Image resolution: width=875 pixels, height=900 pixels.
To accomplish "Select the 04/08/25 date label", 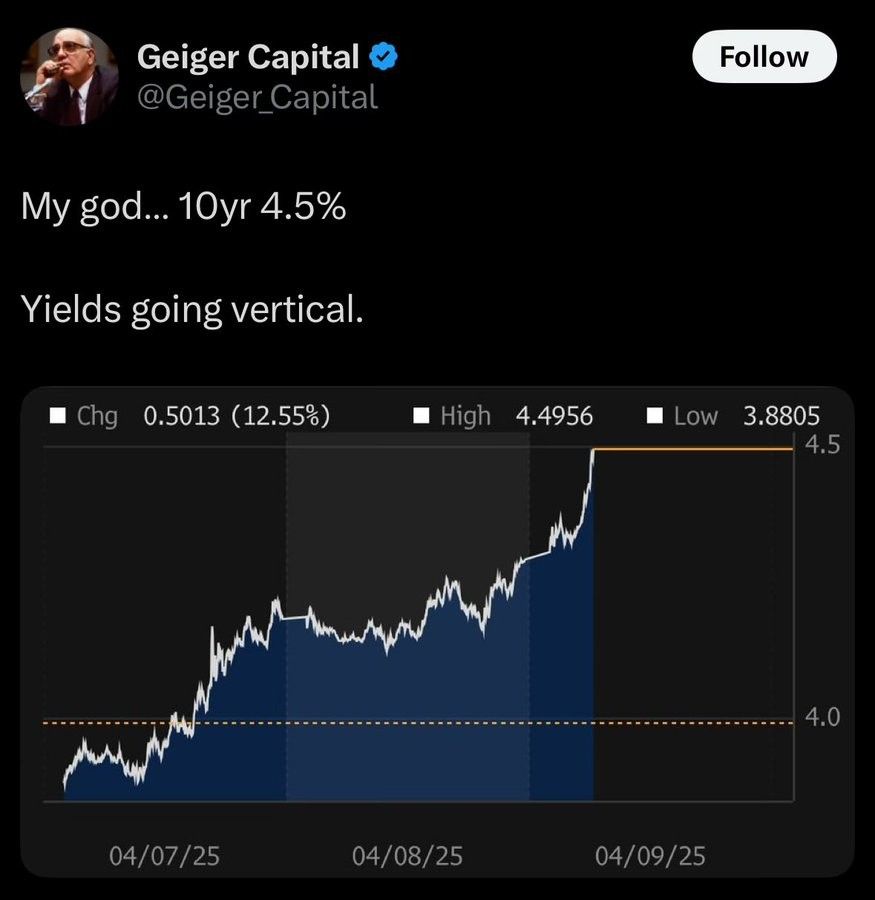I will [408, 856].
